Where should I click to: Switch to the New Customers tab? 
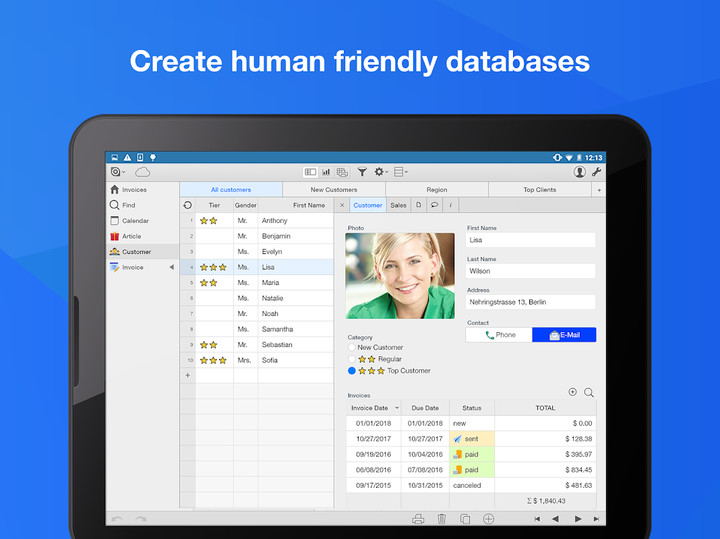tap(334, 190)
